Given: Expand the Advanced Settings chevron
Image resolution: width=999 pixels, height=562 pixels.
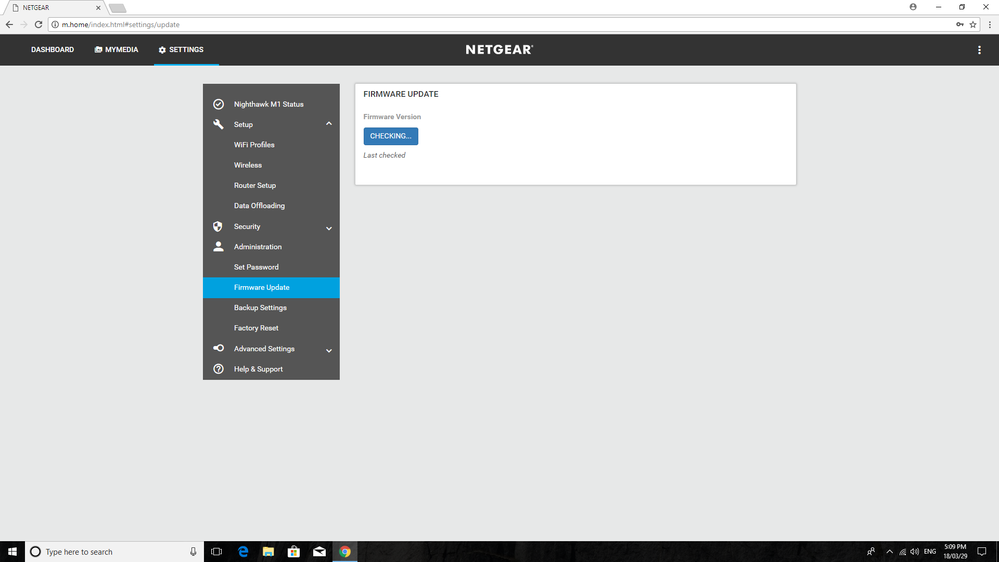Looking at the screenshot, I should 329,350.
